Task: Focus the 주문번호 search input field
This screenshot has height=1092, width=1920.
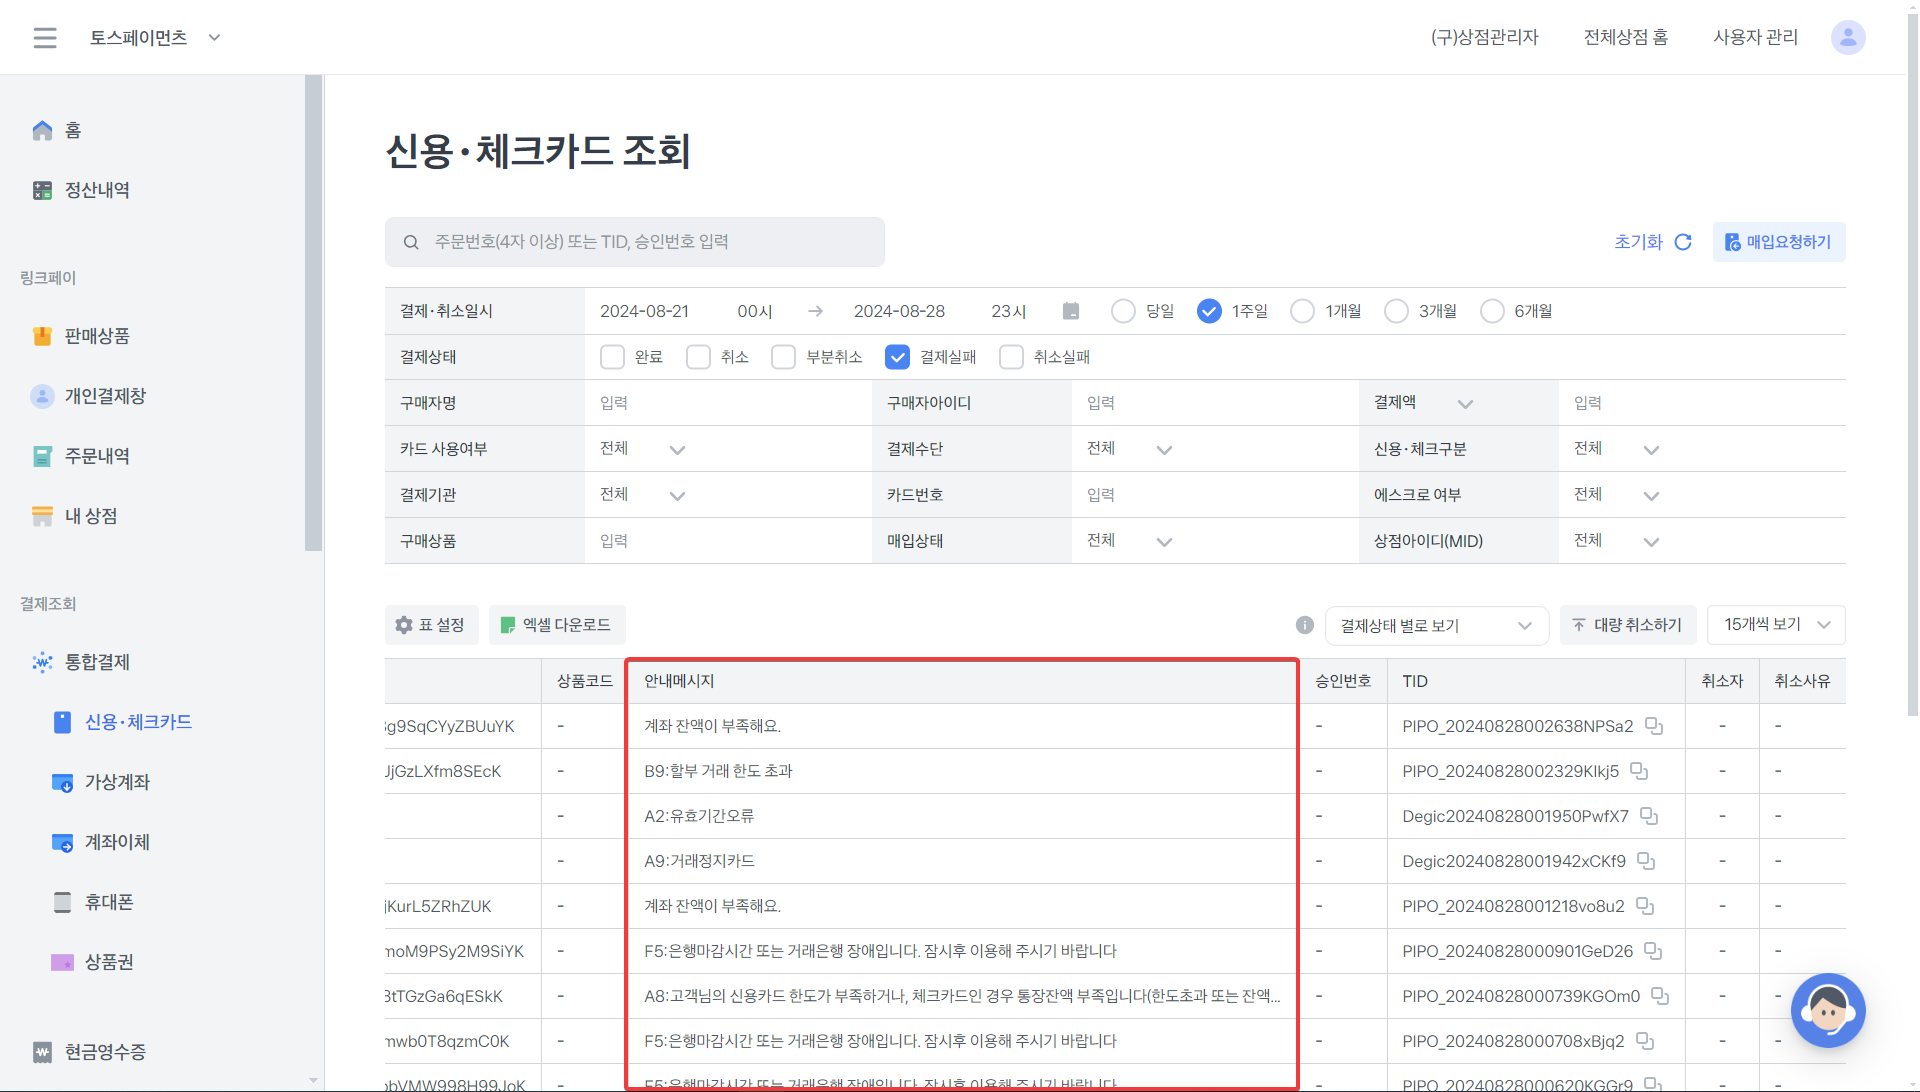Action: tap(650, 242)
